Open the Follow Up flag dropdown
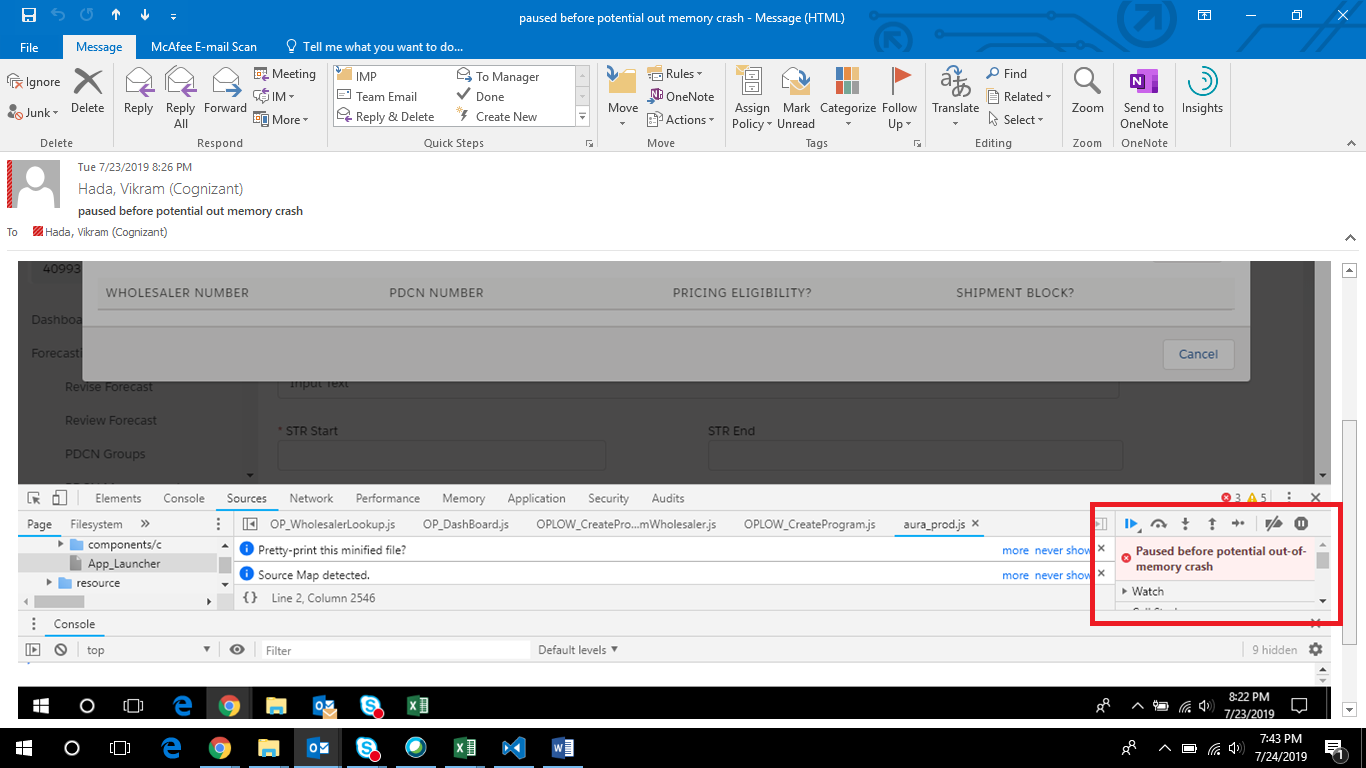 pos(899,98)
